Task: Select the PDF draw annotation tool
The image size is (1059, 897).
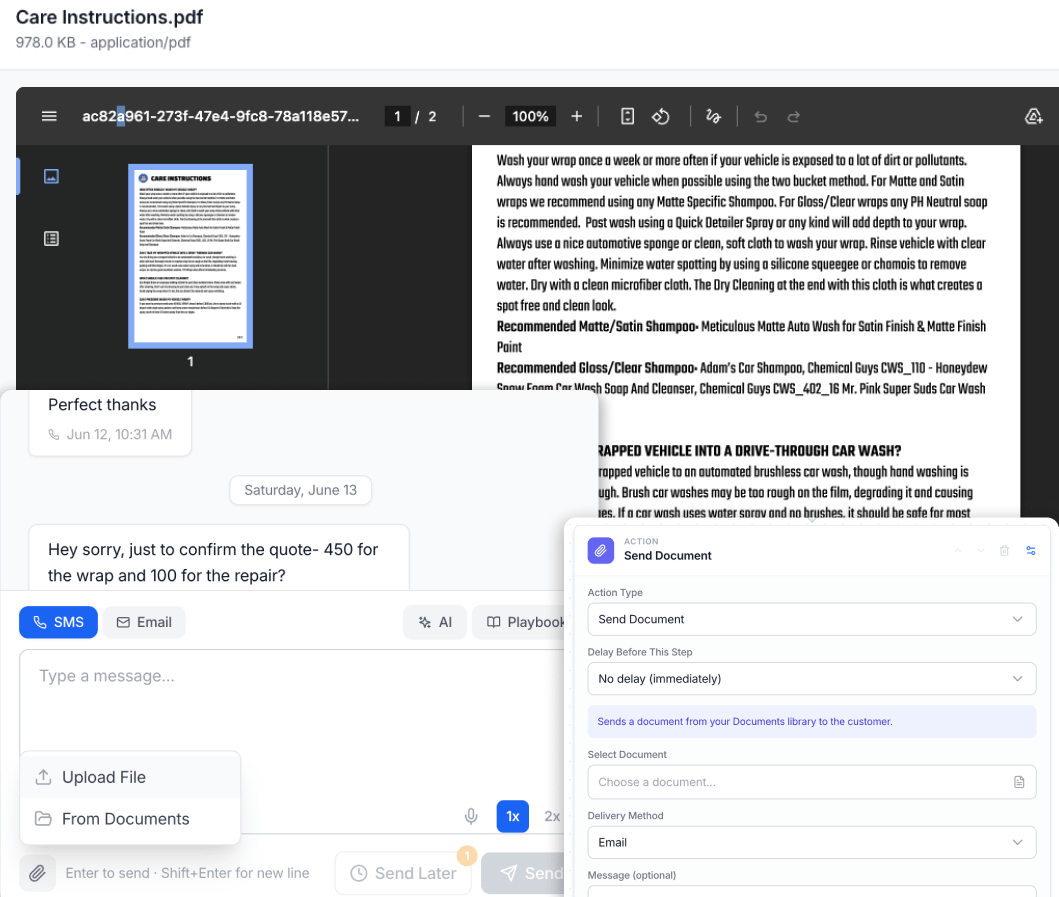Action: 713,116
